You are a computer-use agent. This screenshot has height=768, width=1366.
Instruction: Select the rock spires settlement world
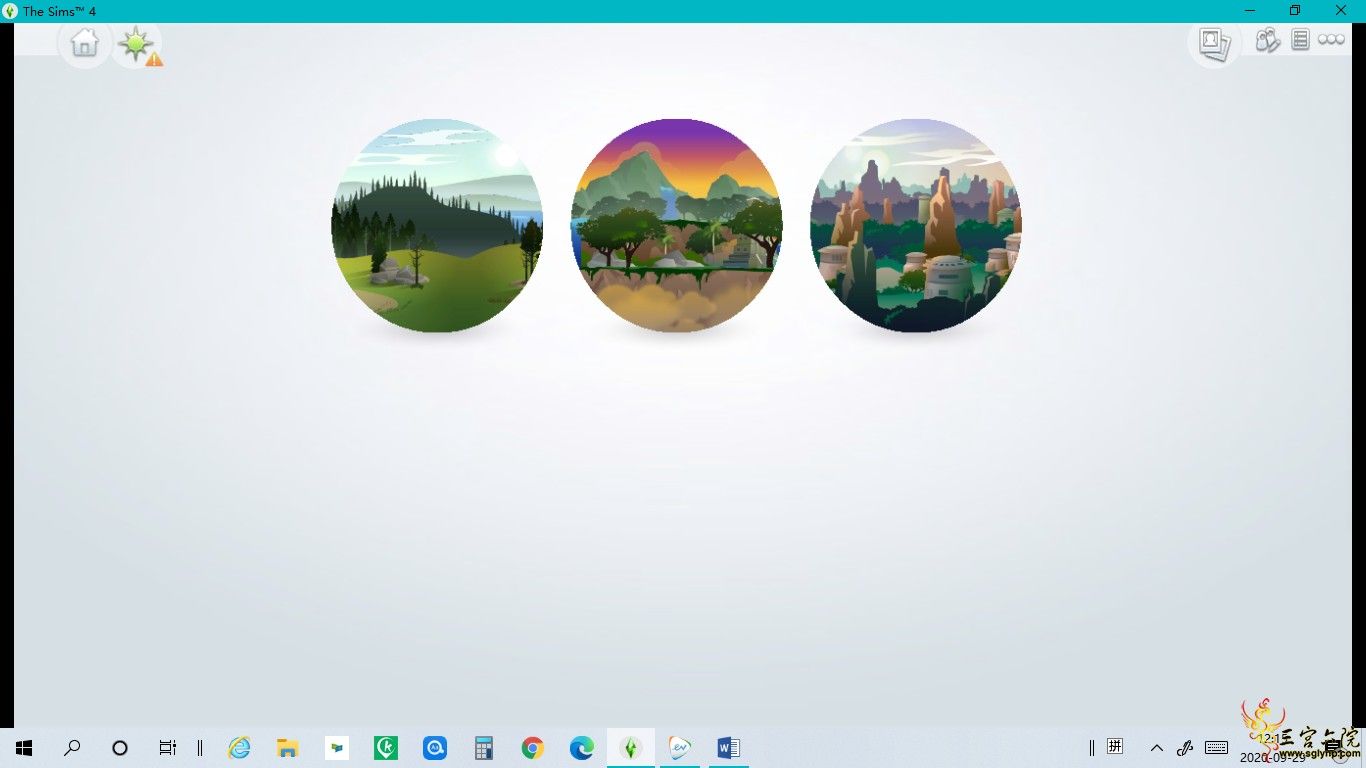[916, 225]
